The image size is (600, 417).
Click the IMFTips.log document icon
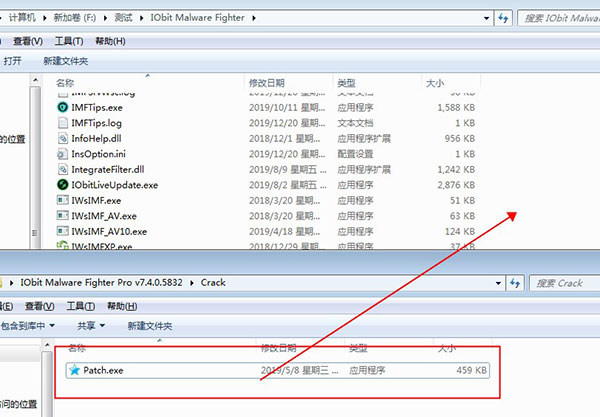click(x=62, y=123)
